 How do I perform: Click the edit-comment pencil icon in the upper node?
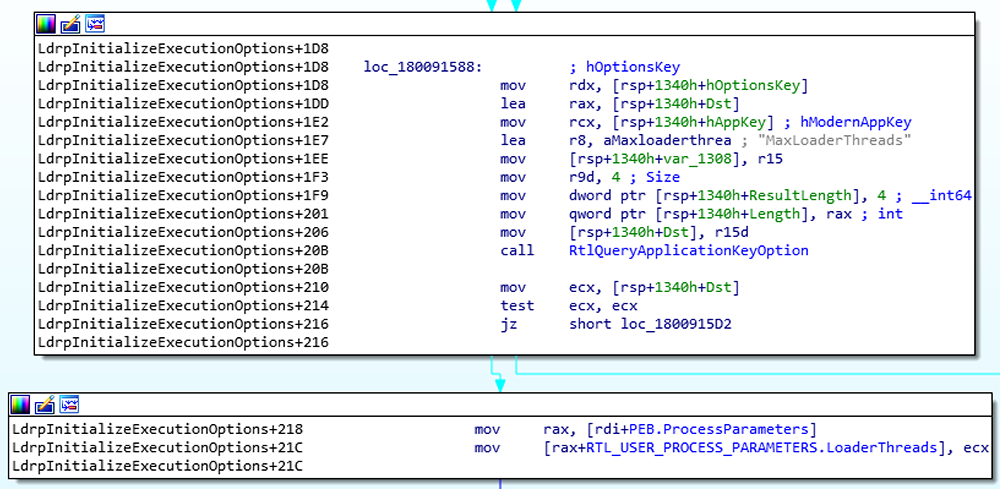(70, 24)
